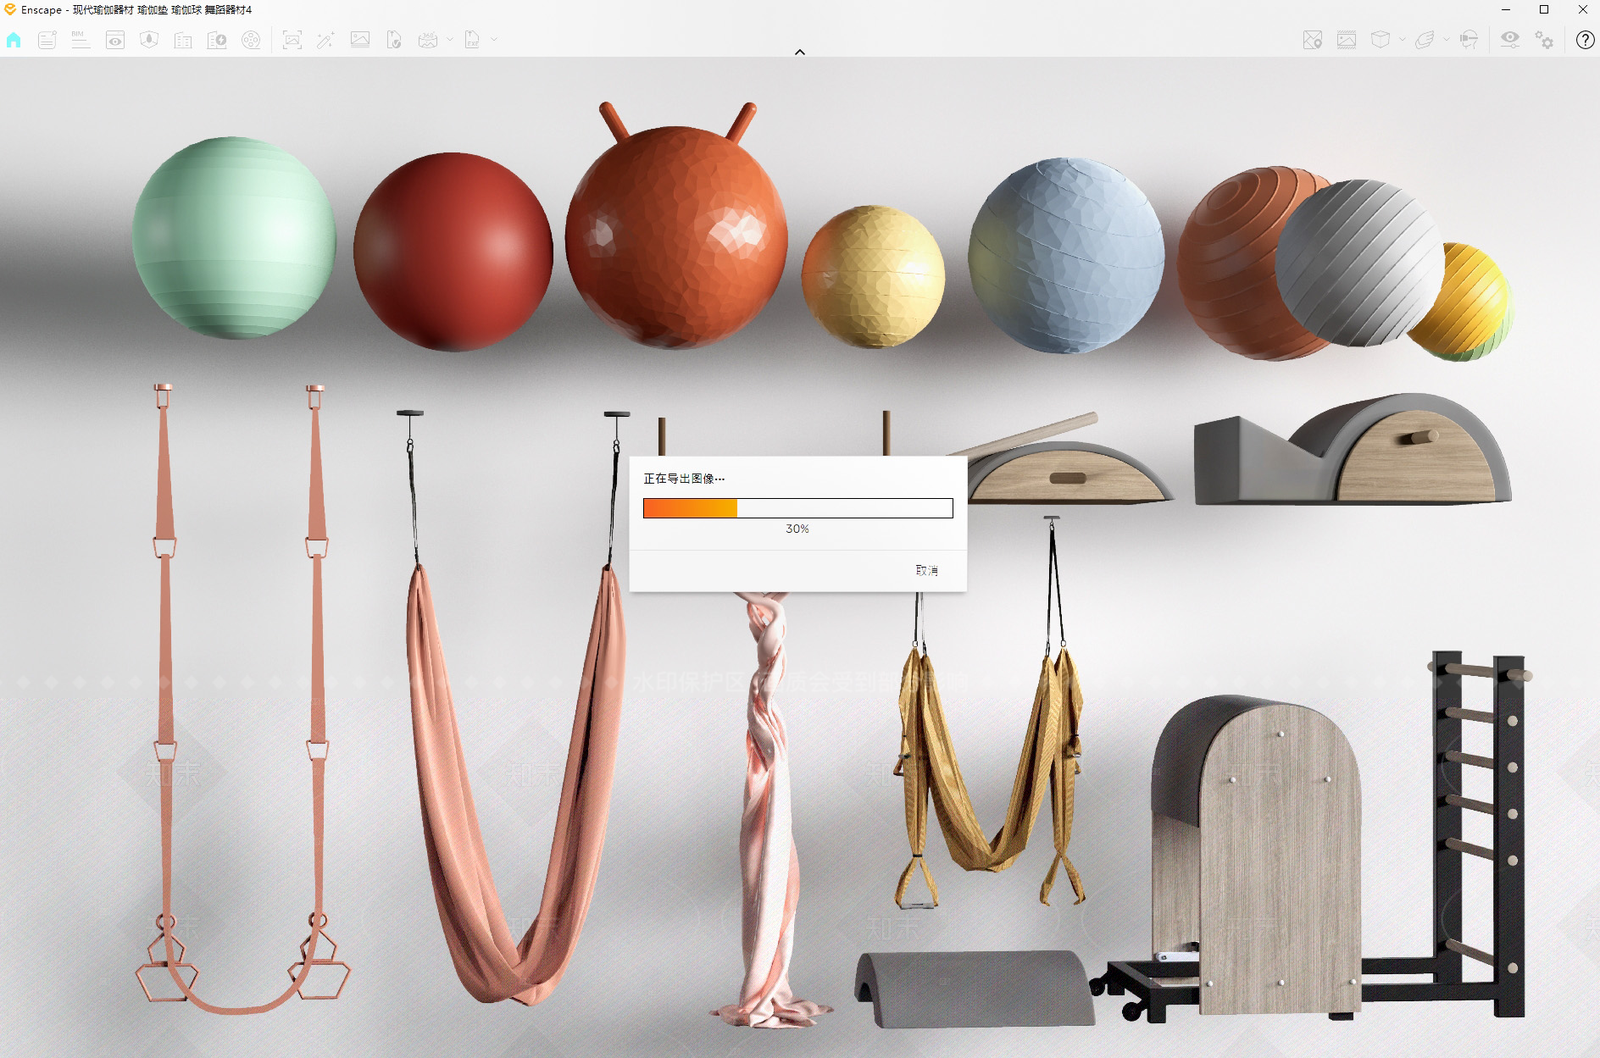Click the Enscape logo in title bar

tap(10, 9)
